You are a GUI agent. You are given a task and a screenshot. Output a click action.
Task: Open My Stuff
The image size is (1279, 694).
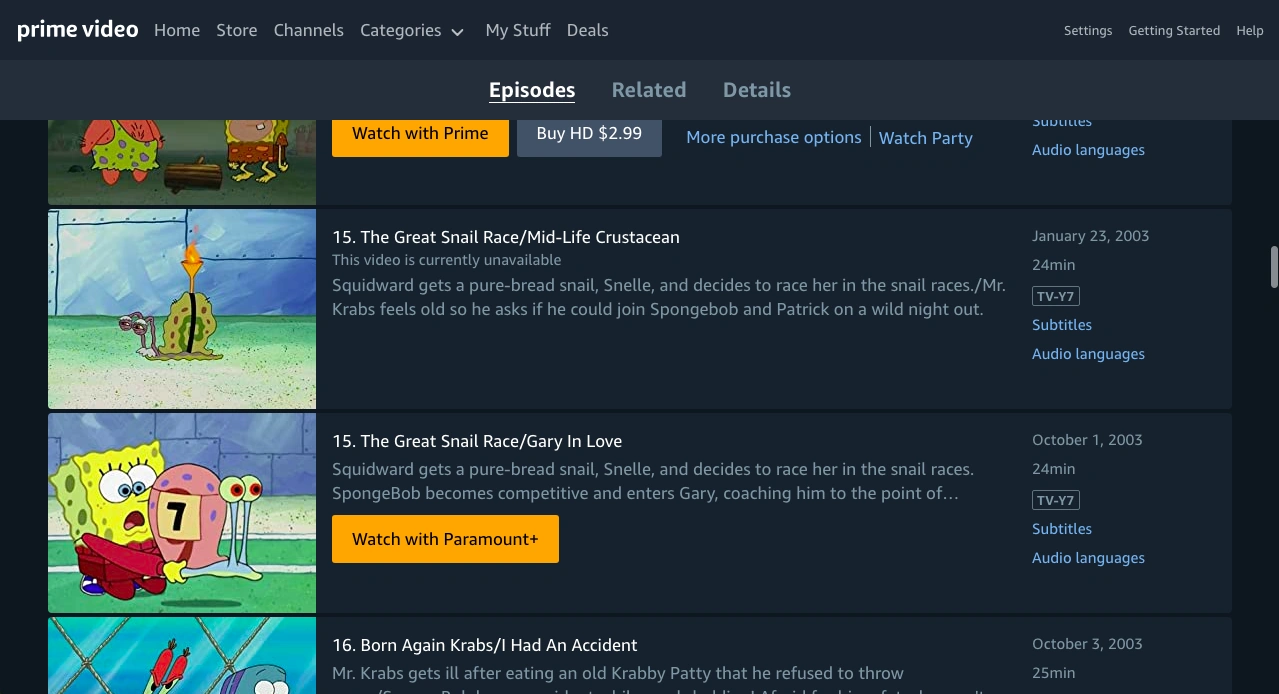tap(518, 30)
